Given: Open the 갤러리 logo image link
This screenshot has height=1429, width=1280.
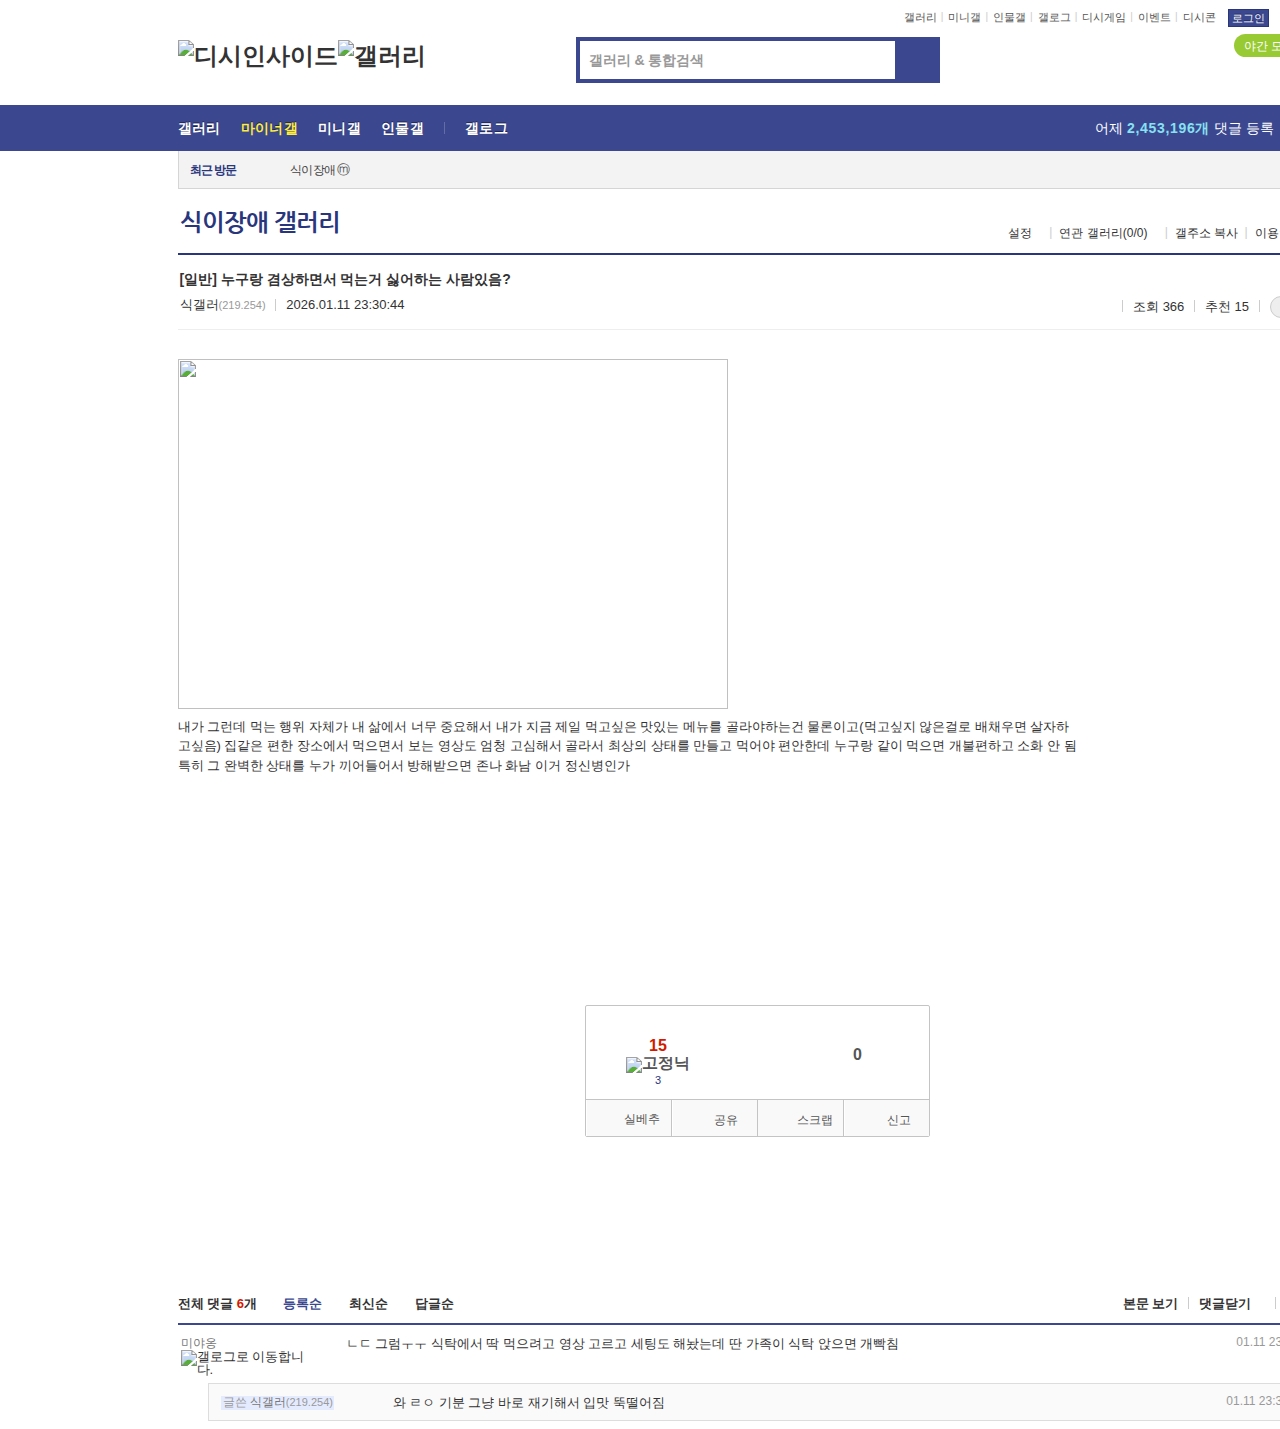Looking at the screenshot, I should (x=381, y=56).
